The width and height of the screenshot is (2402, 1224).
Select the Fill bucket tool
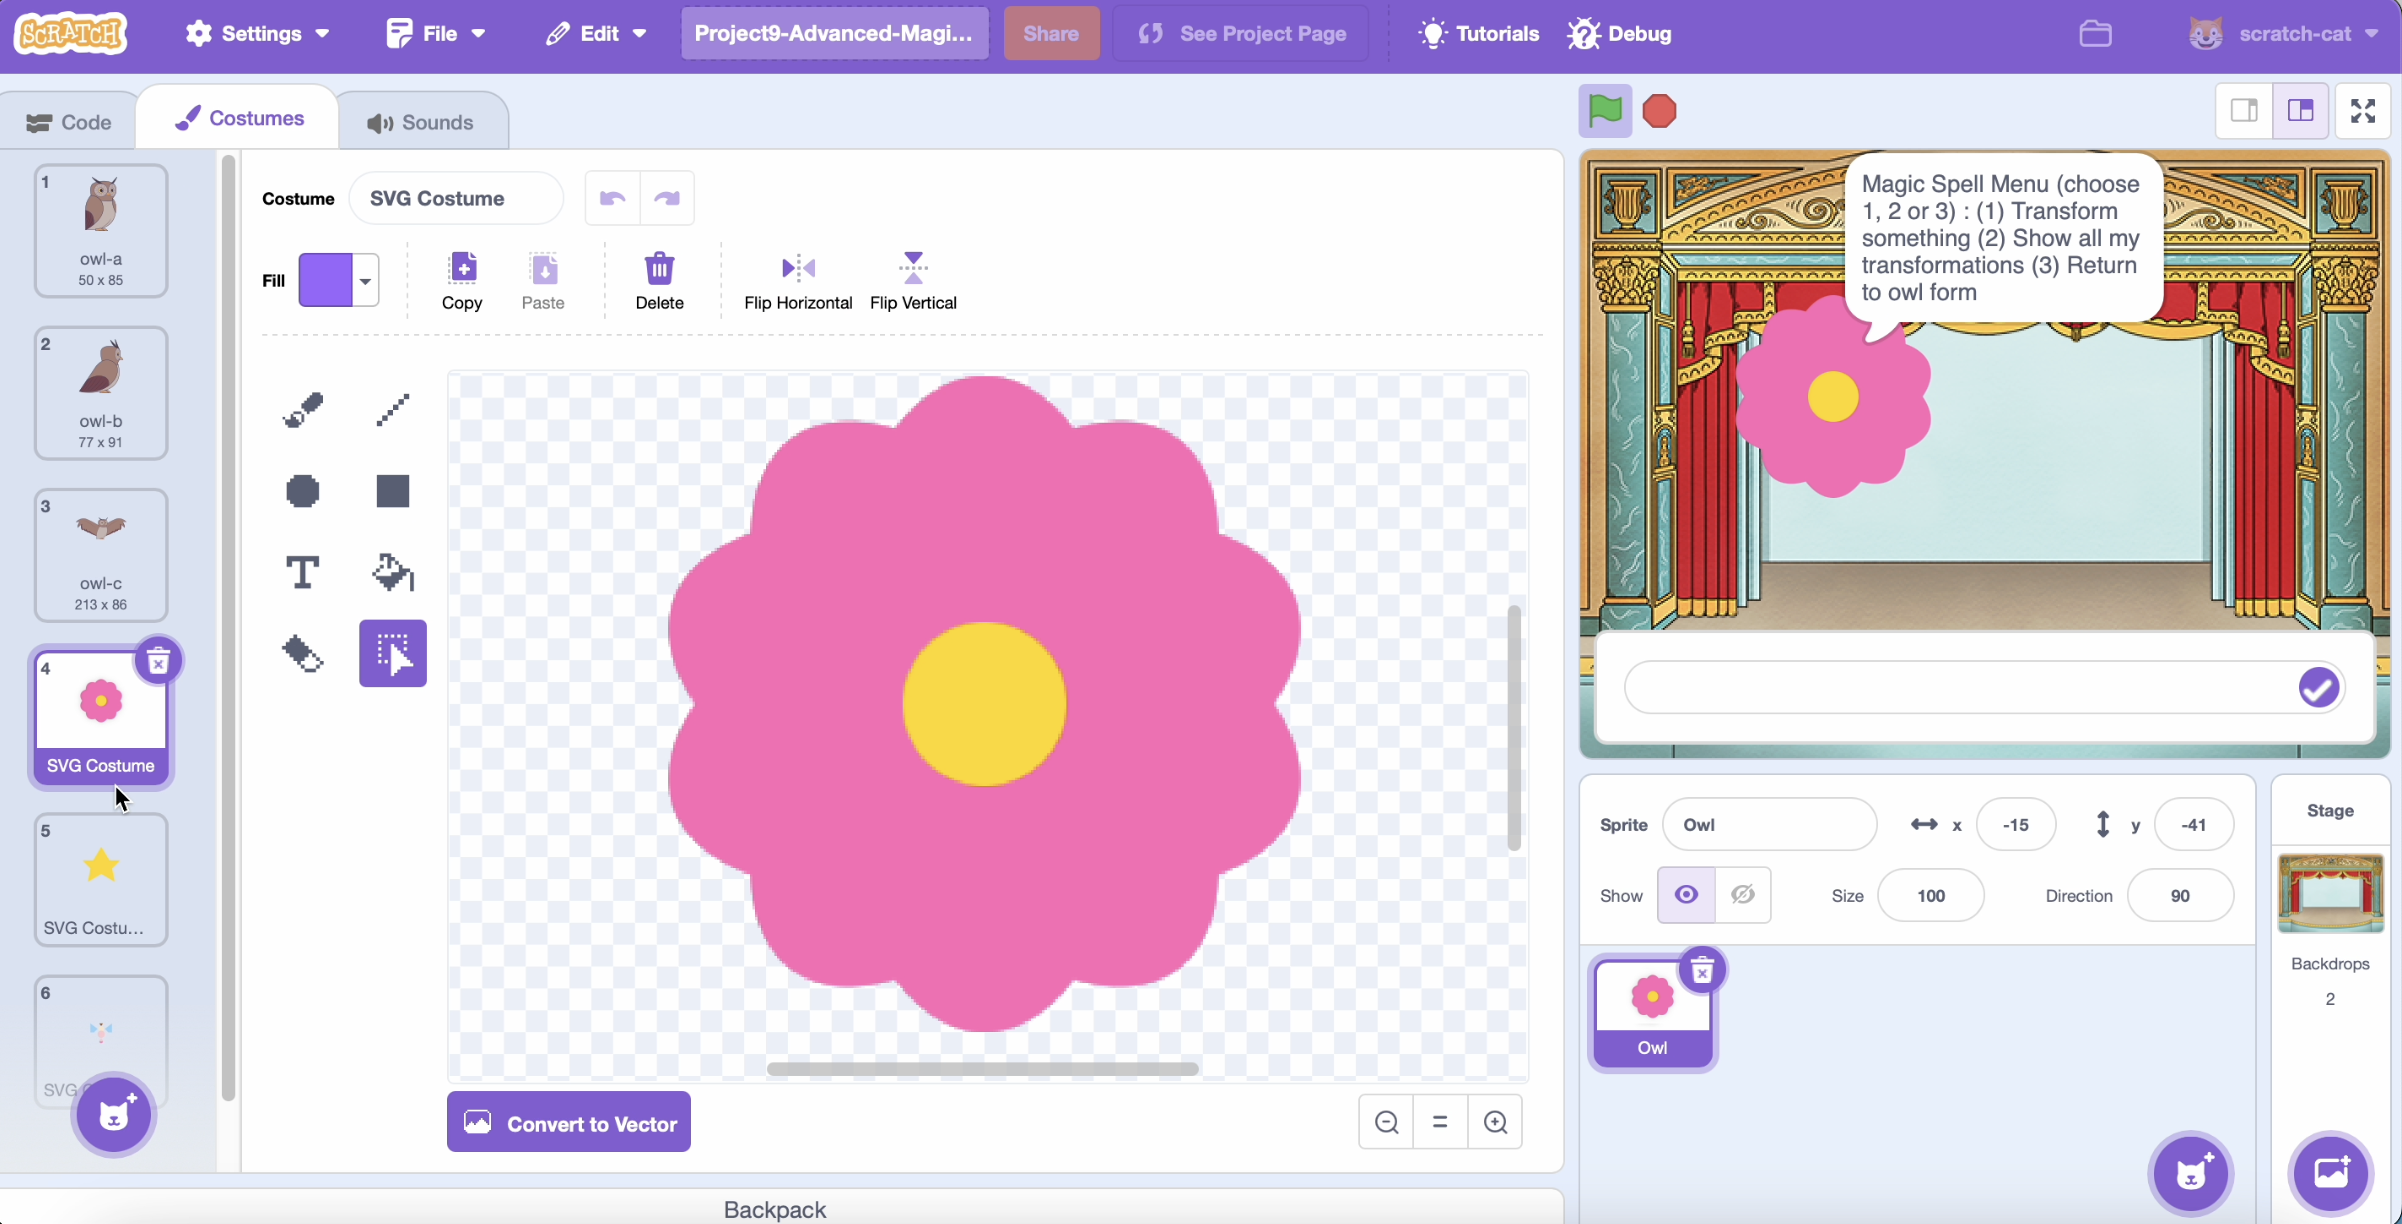[392, 573]
